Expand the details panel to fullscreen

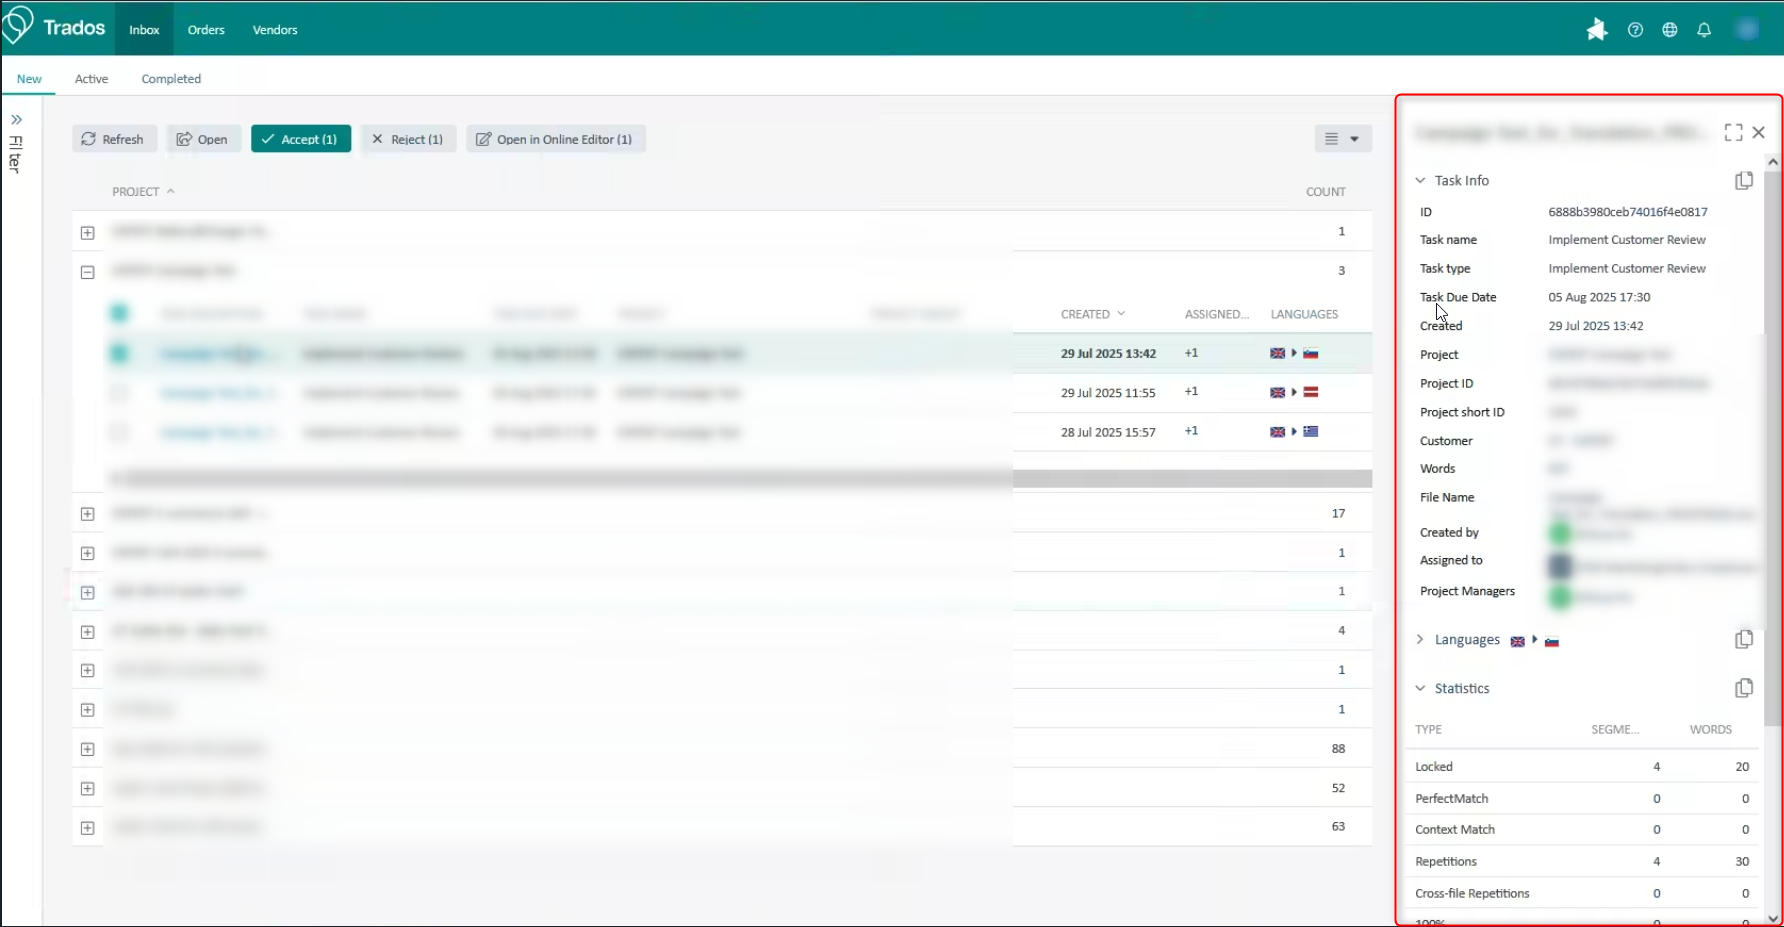click(x=1734, y=132)
